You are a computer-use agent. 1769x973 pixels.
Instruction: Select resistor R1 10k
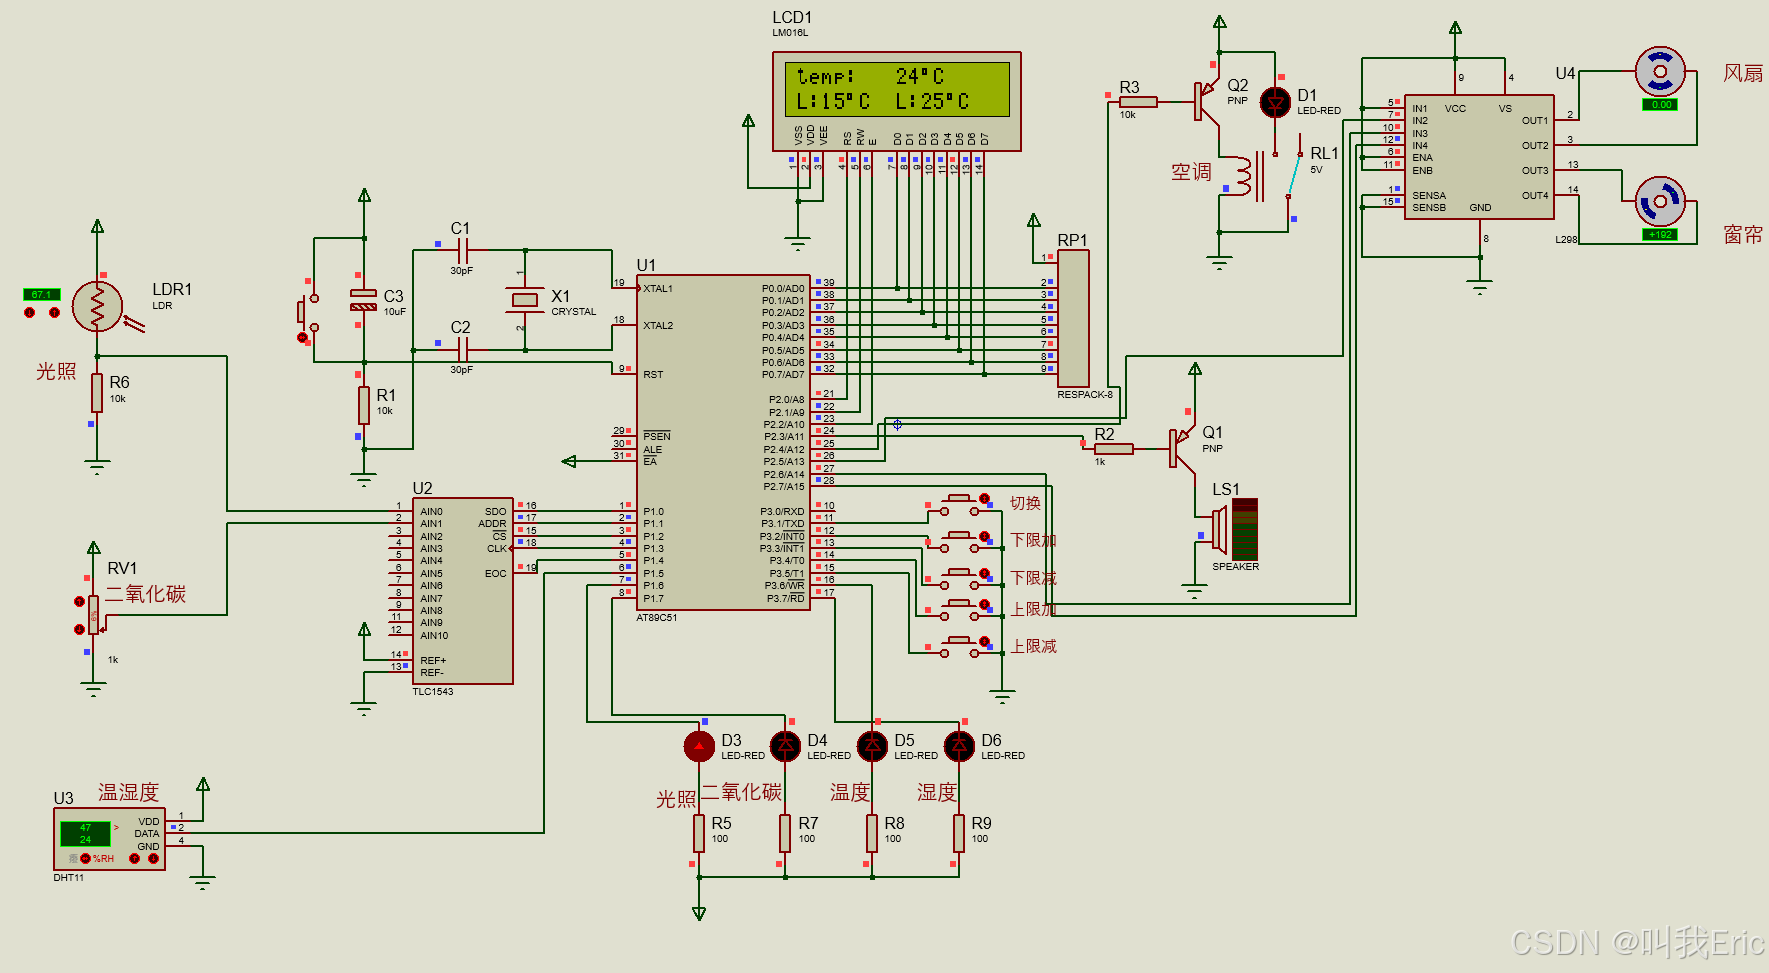point(364,406)
